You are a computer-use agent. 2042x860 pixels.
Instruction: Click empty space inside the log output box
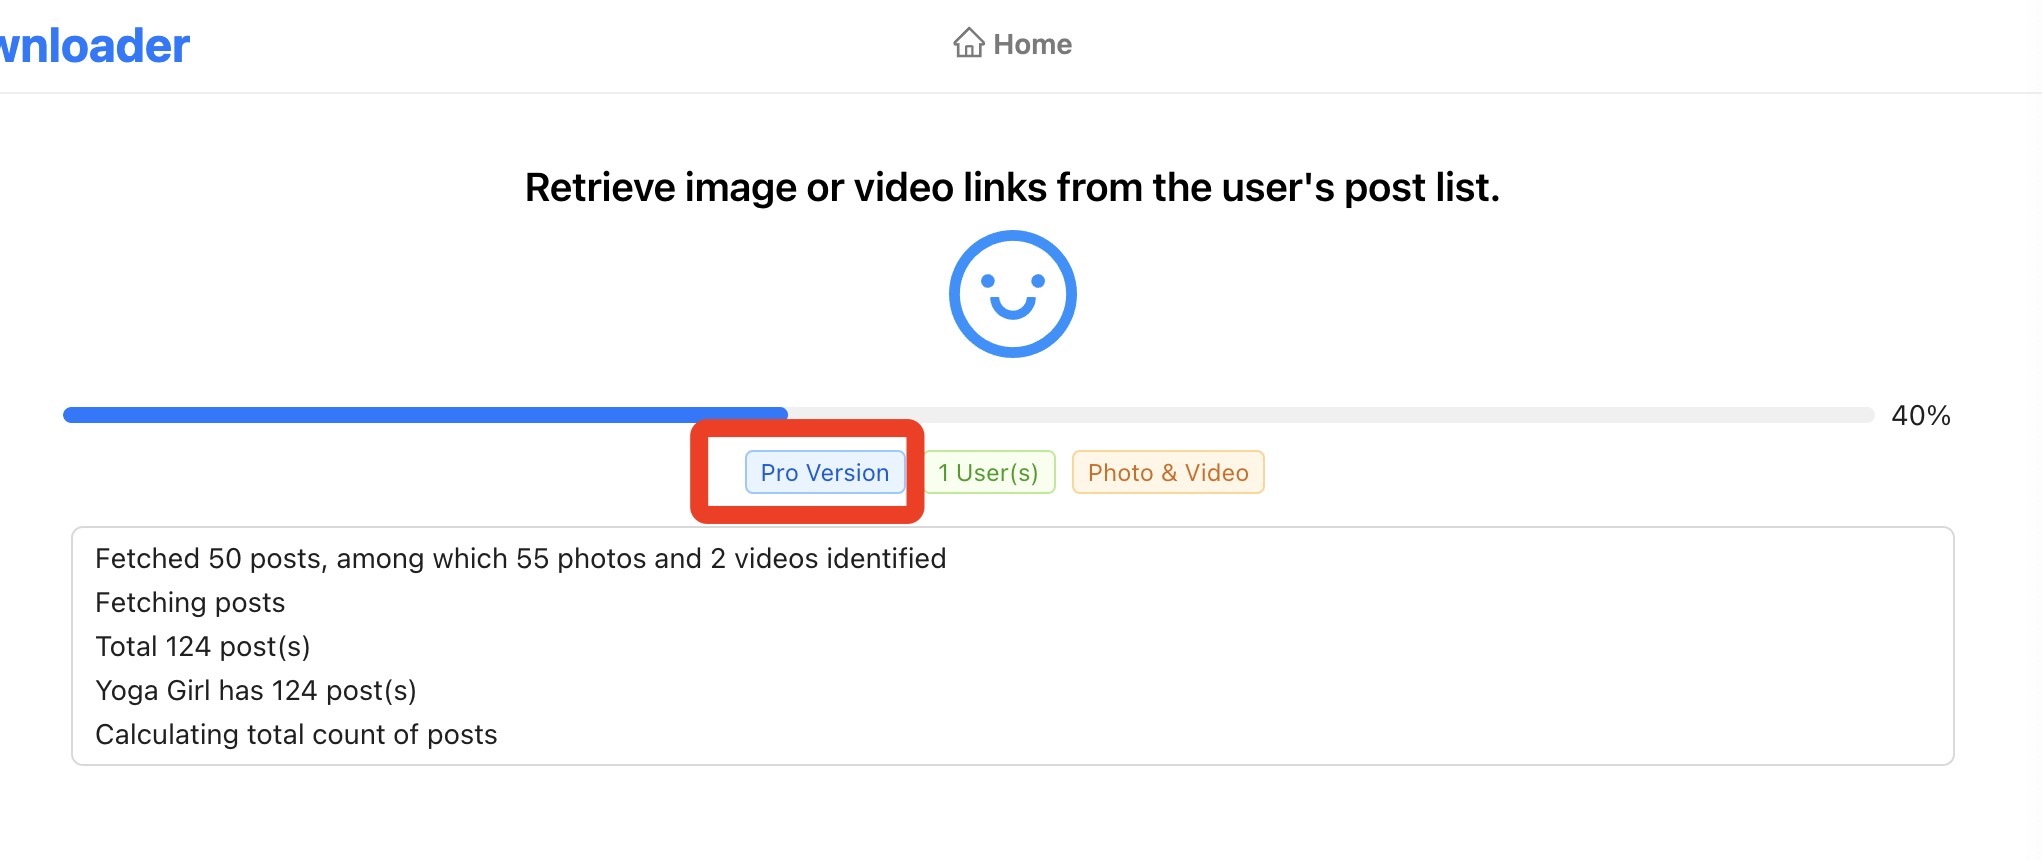[x=1400, y=660]
